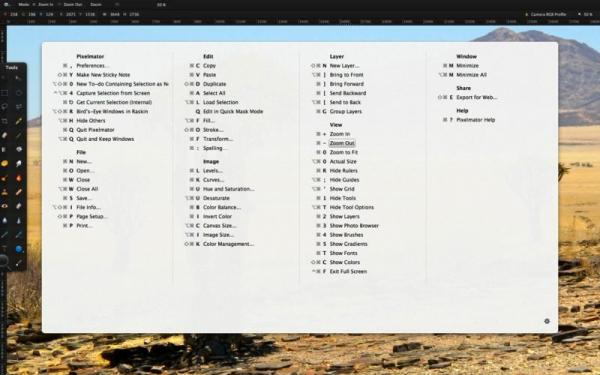Choose Hue and Saturation from Image list
This screenshot has height=375, width=600.
[228, 189]
